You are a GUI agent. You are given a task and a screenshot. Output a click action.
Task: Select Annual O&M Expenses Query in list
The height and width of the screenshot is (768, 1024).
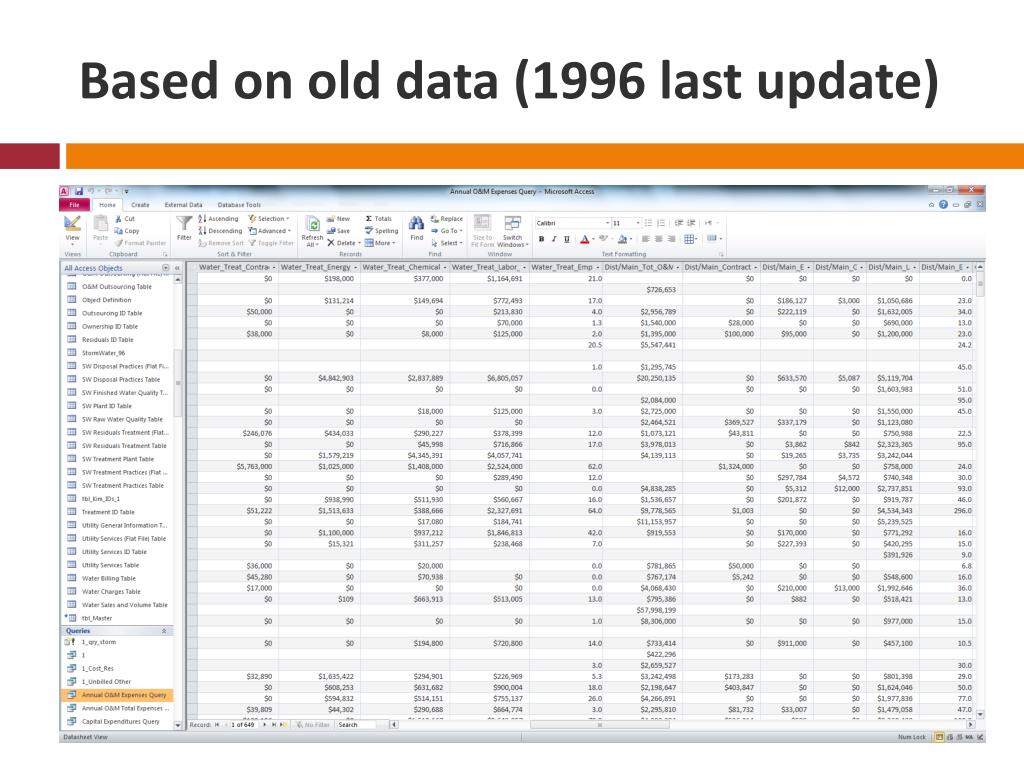click(x=117, y=695)
